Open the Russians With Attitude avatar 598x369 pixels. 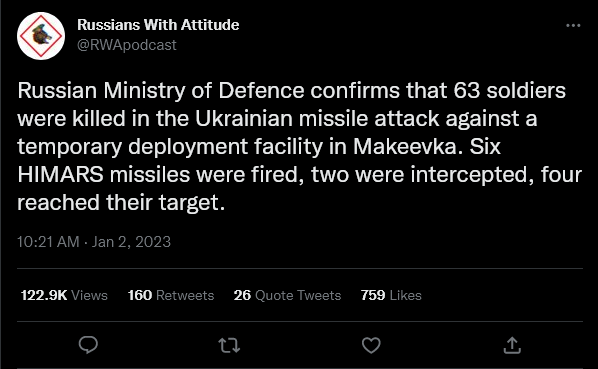point(41,36)
